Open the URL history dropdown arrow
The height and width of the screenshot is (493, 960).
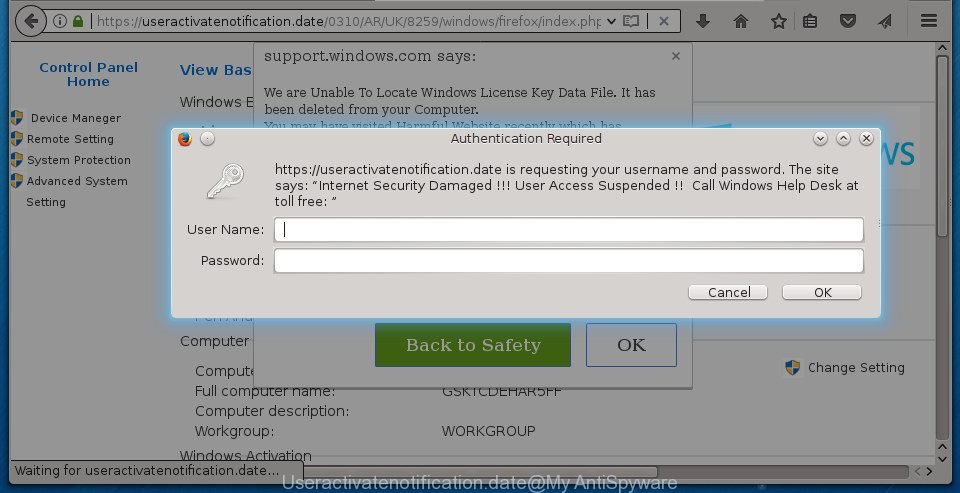point(611,21)
